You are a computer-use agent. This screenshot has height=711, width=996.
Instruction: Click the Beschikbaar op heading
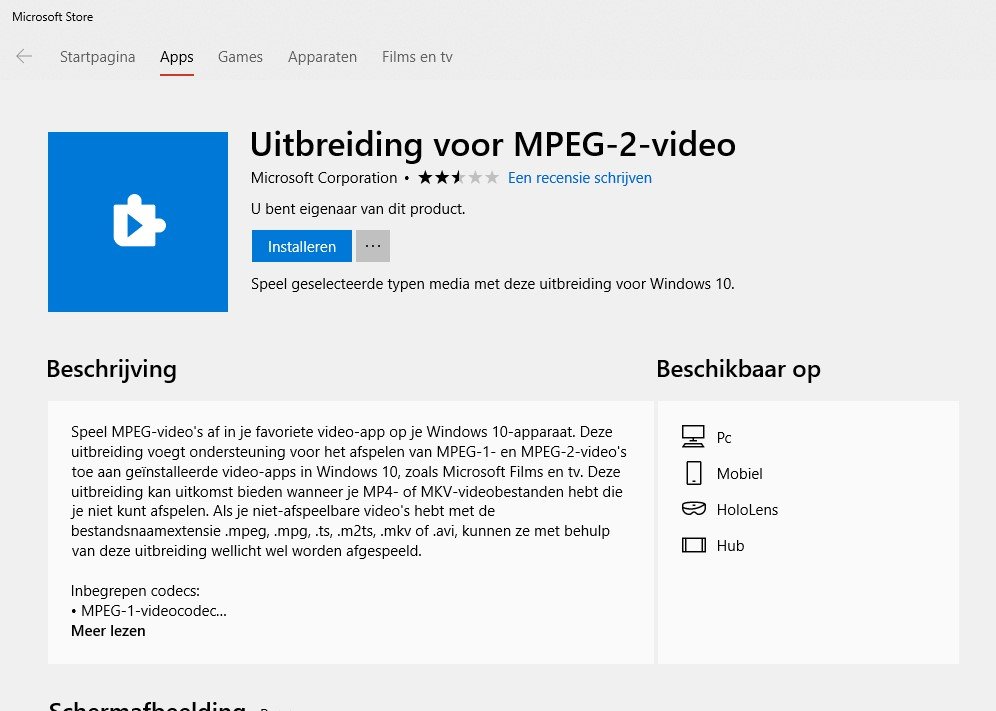738,369
